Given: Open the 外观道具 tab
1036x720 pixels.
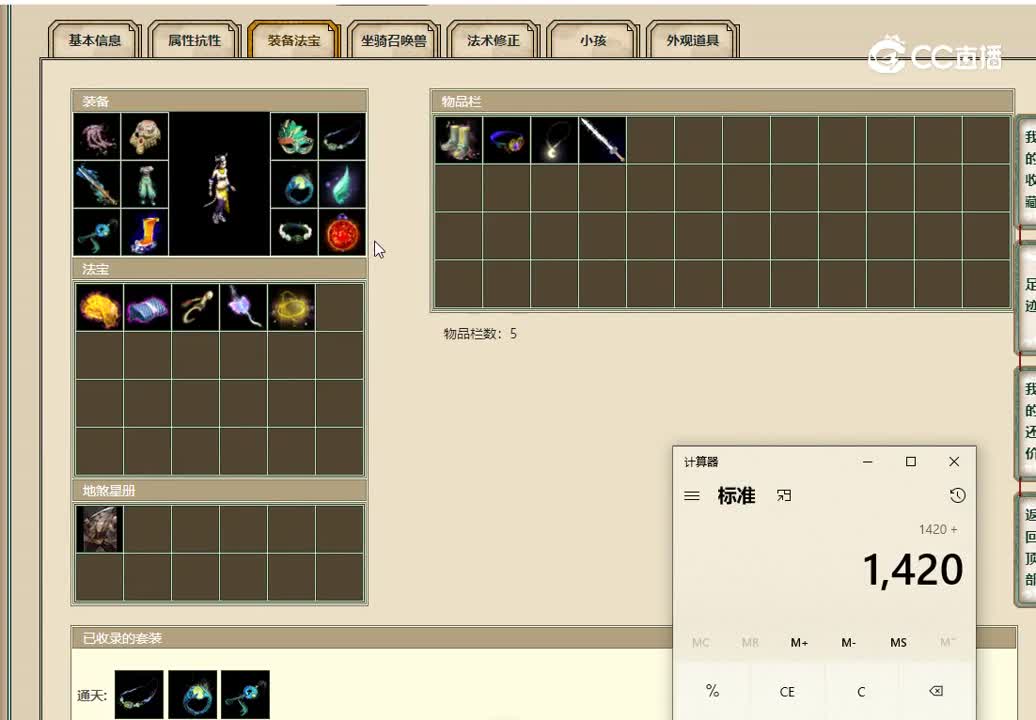Looking at the screenshot, I should tap(692, 40).
